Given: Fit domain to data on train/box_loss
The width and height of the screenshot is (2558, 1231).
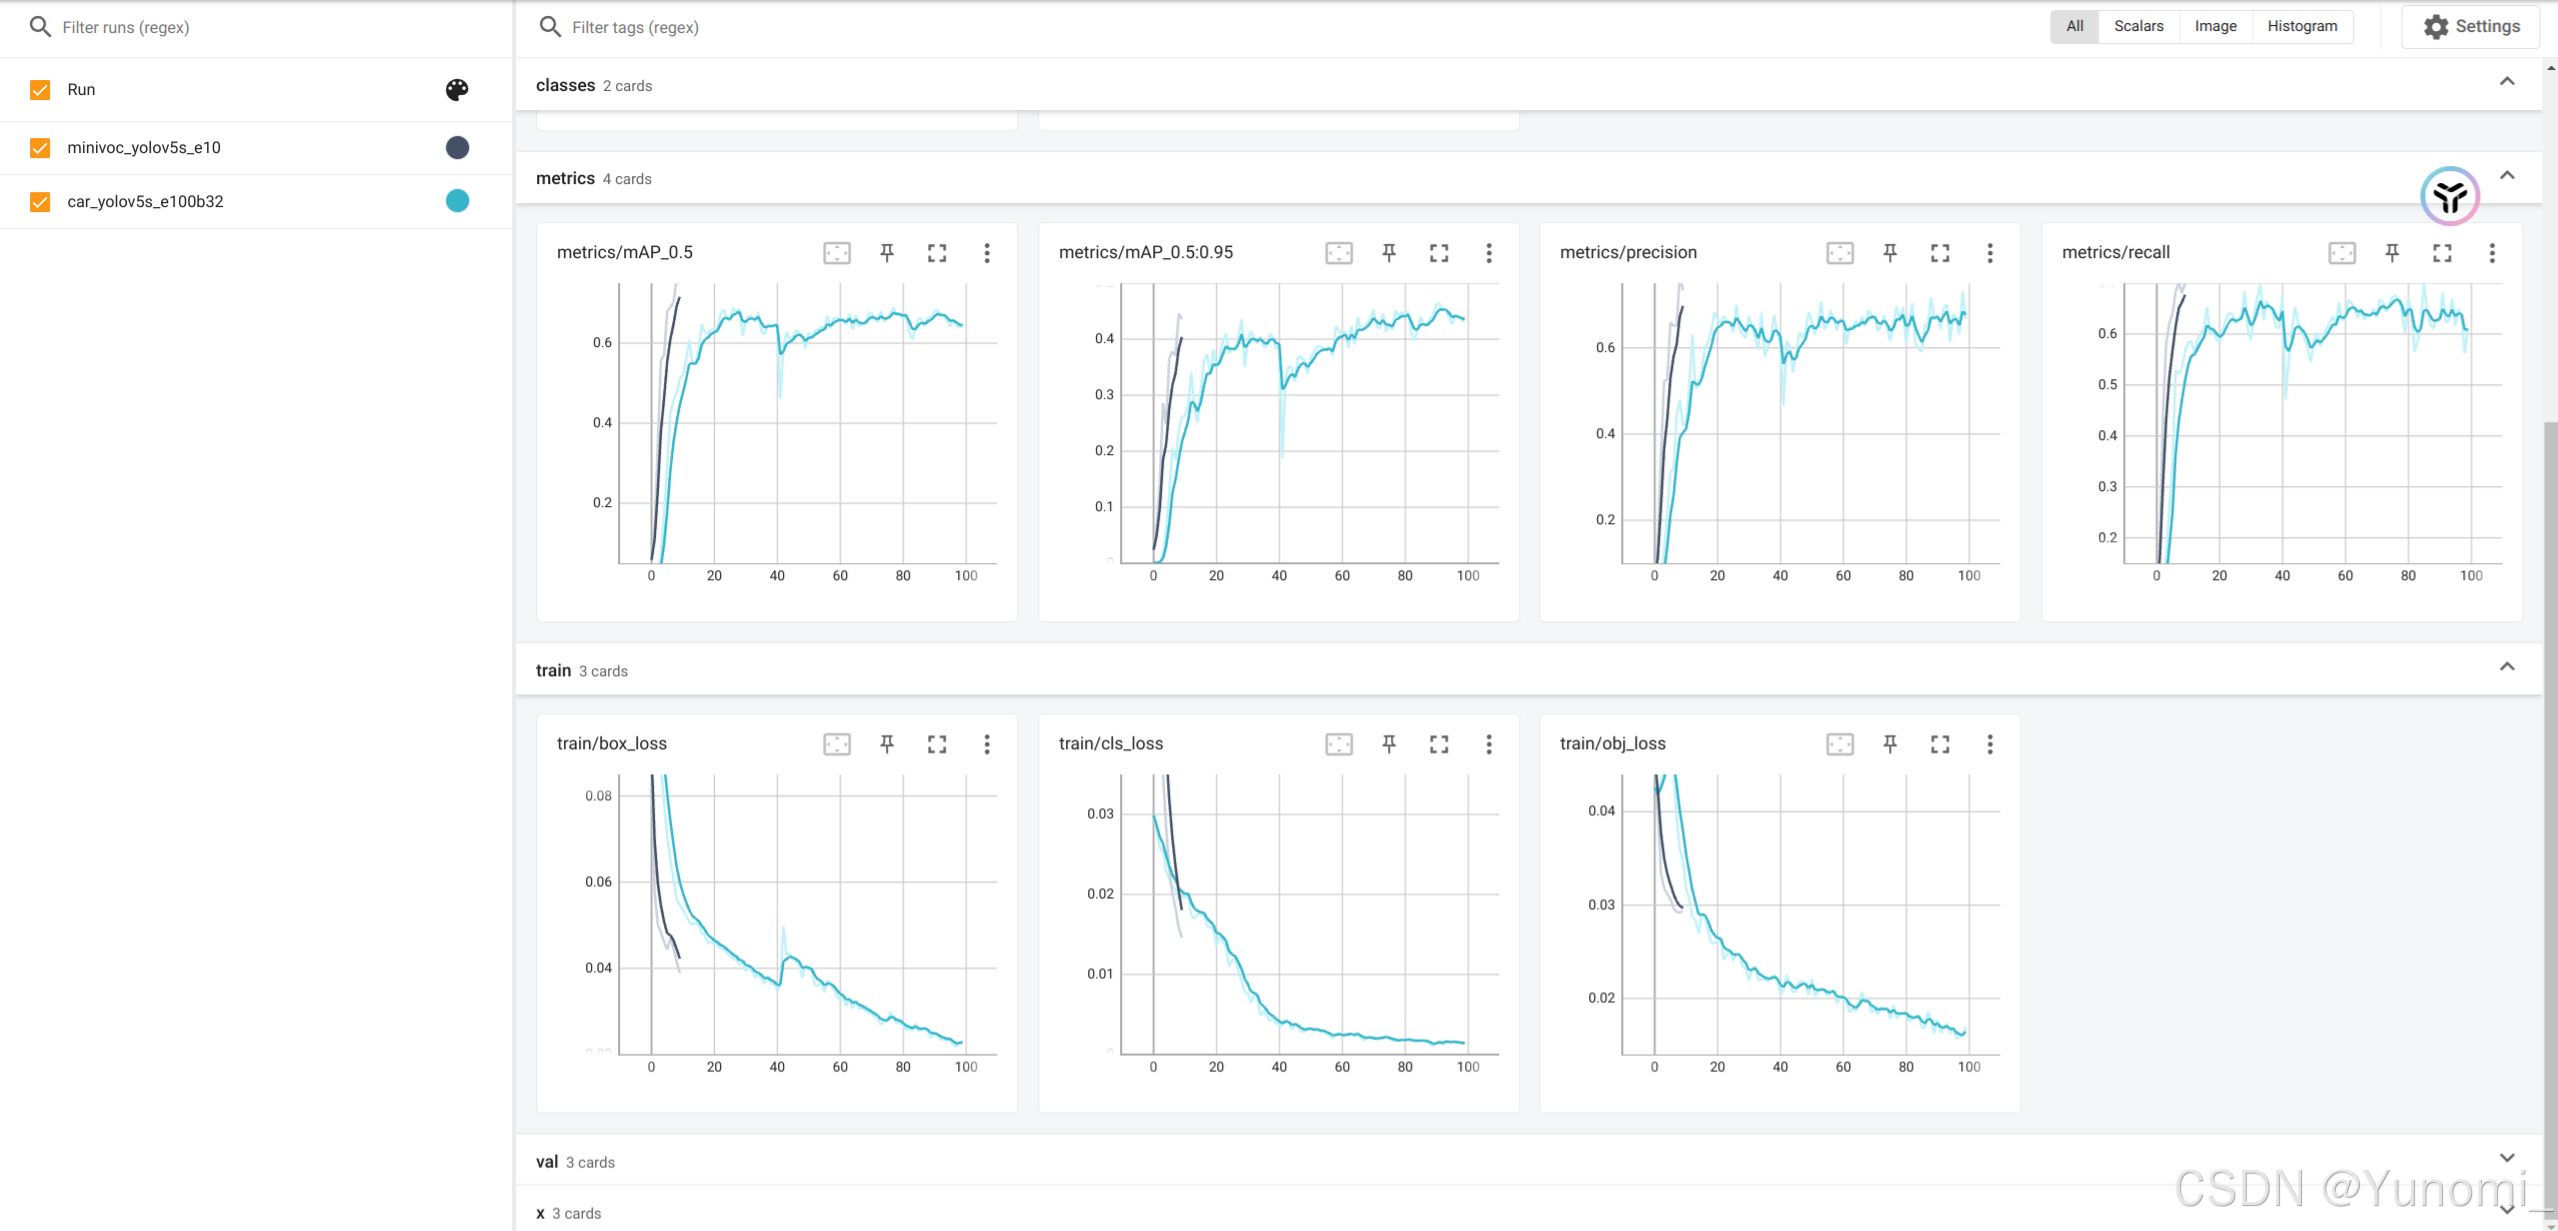Looking at the screenshot, I should [x=836, y=744].
